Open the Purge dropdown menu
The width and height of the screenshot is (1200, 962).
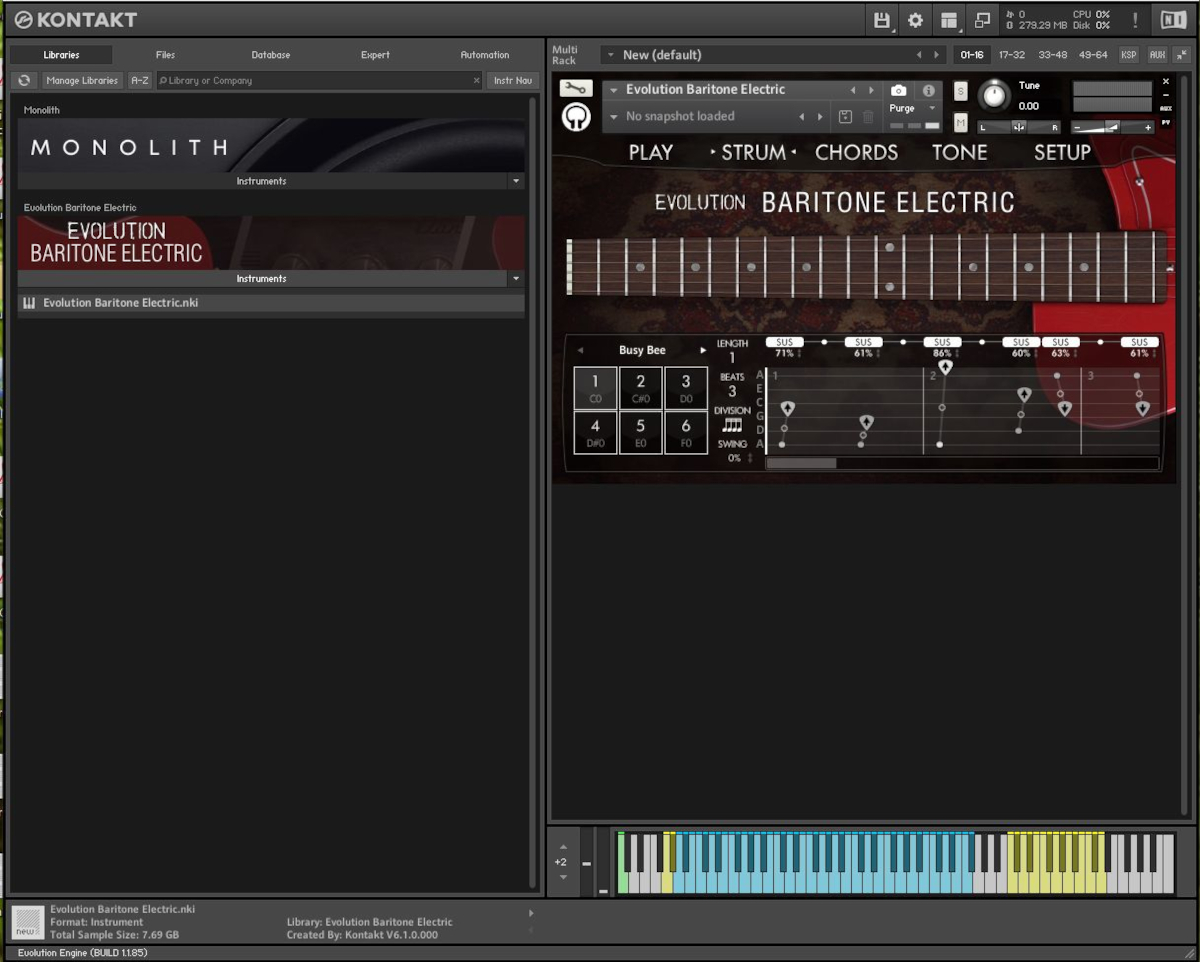click(932, 108)
